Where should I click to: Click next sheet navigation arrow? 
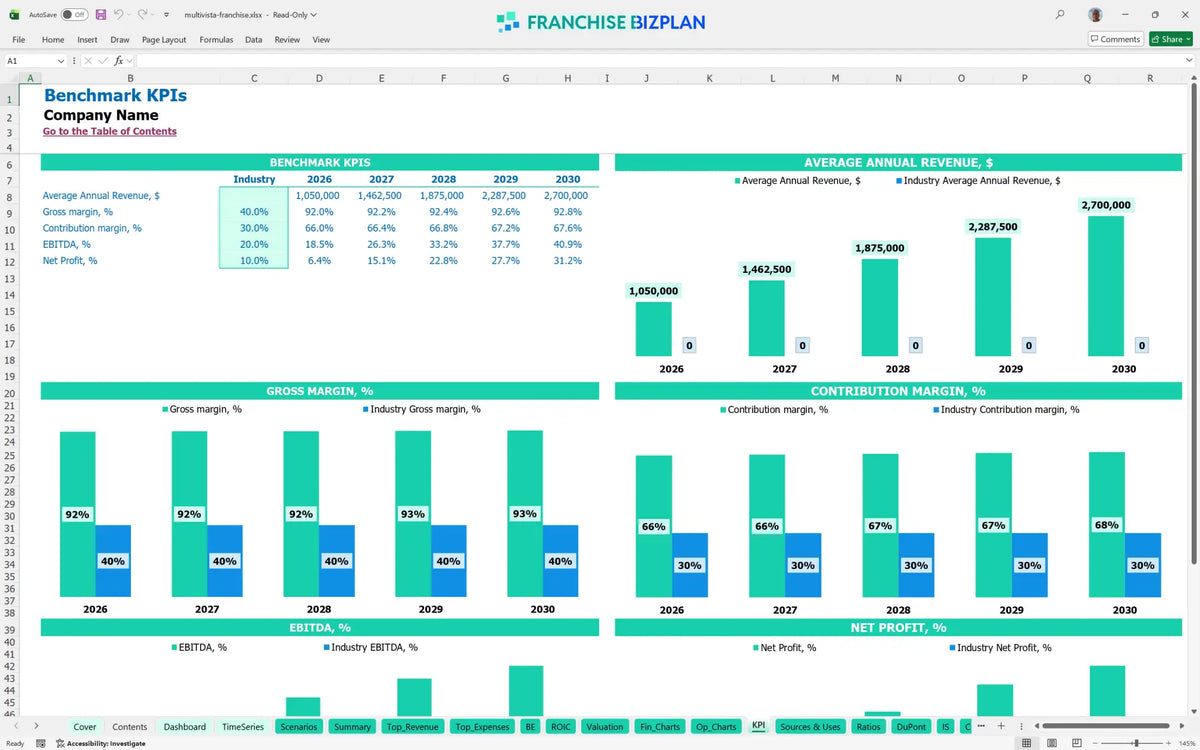37,726
